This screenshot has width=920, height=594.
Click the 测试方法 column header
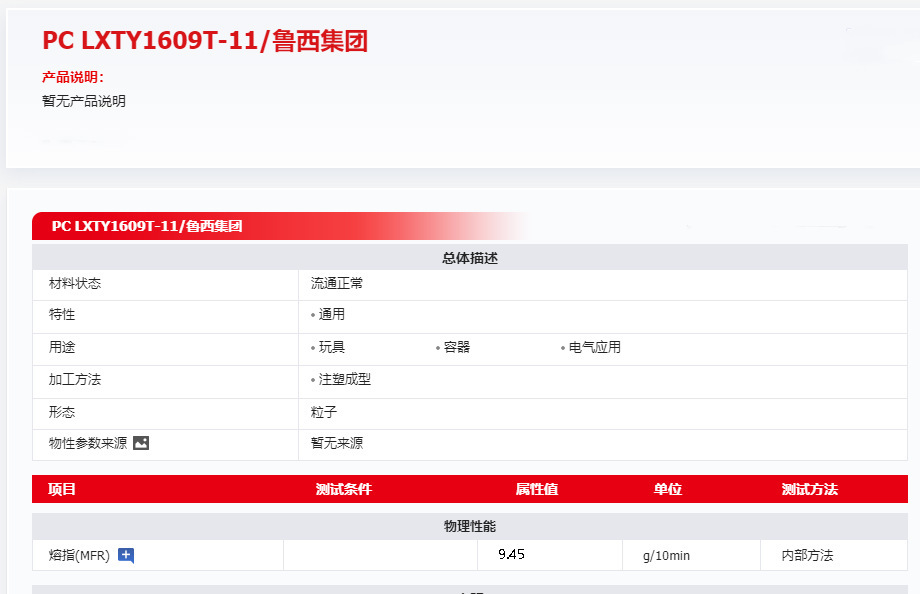tap(810, 489)
